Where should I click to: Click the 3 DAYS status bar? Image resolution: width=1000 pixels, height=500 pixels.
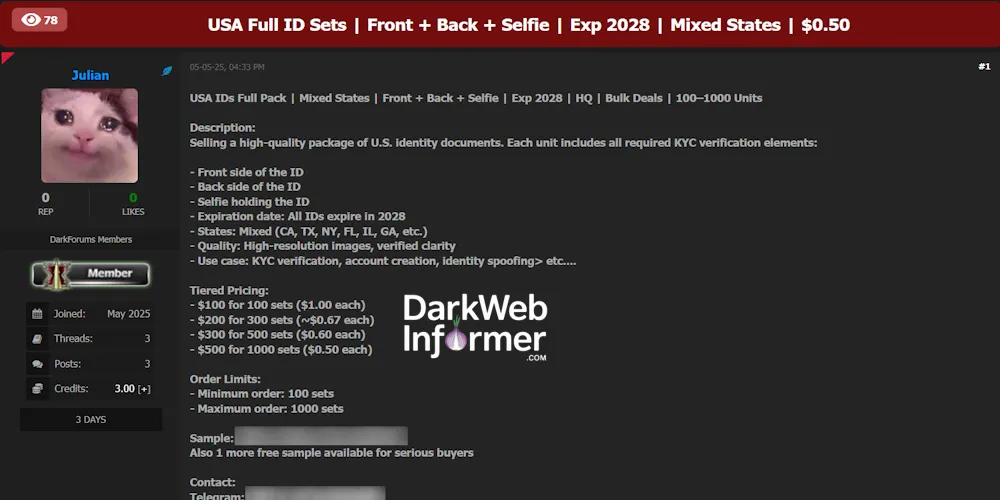[x=91, y=420]
